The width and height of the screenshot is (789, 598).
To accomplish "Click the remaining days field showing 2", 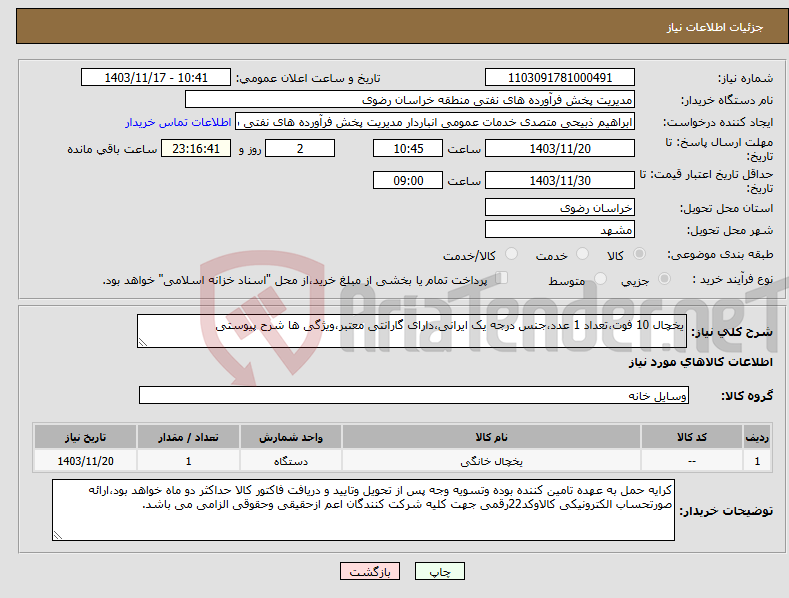I will tap(300, 148).
